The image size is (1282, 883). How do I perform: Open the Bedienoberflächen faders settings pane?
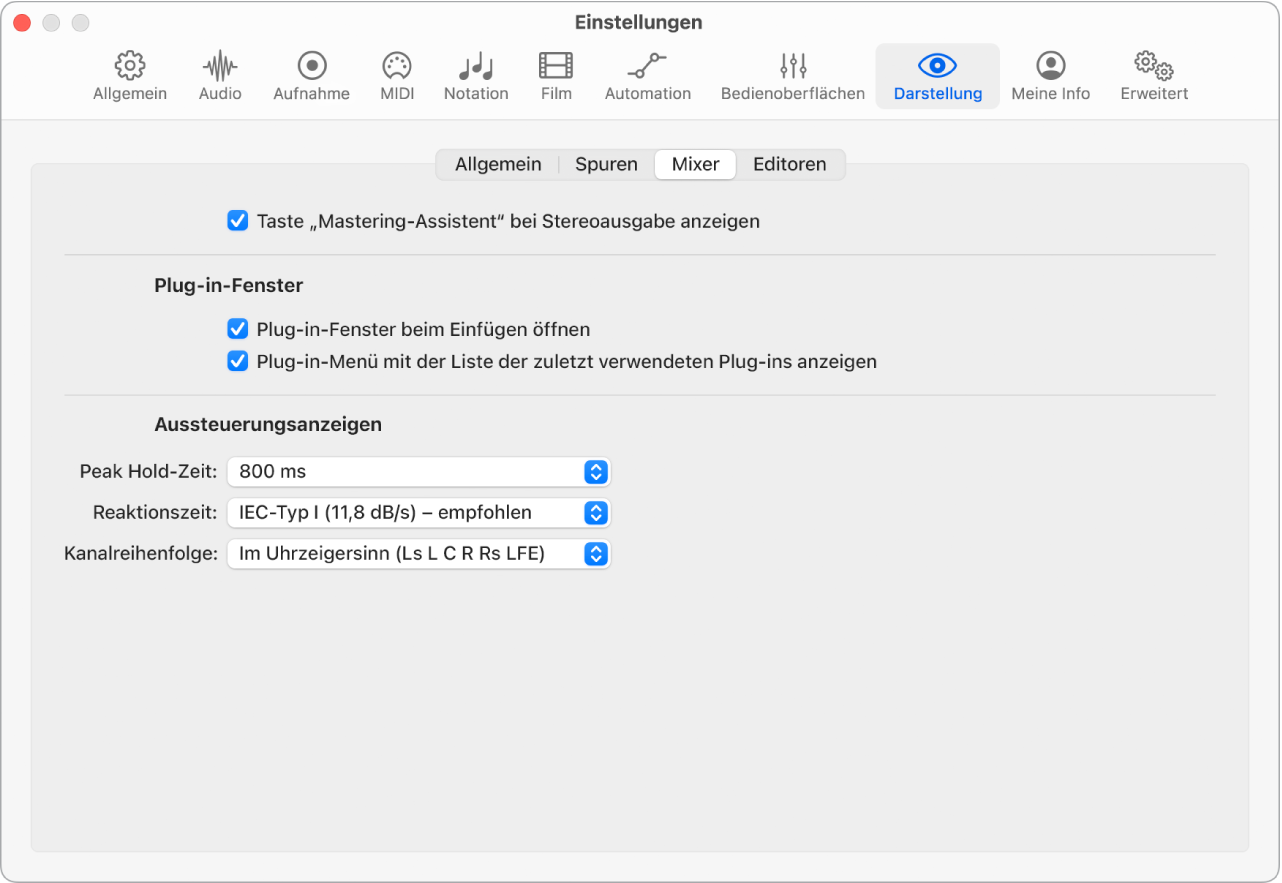793,77
